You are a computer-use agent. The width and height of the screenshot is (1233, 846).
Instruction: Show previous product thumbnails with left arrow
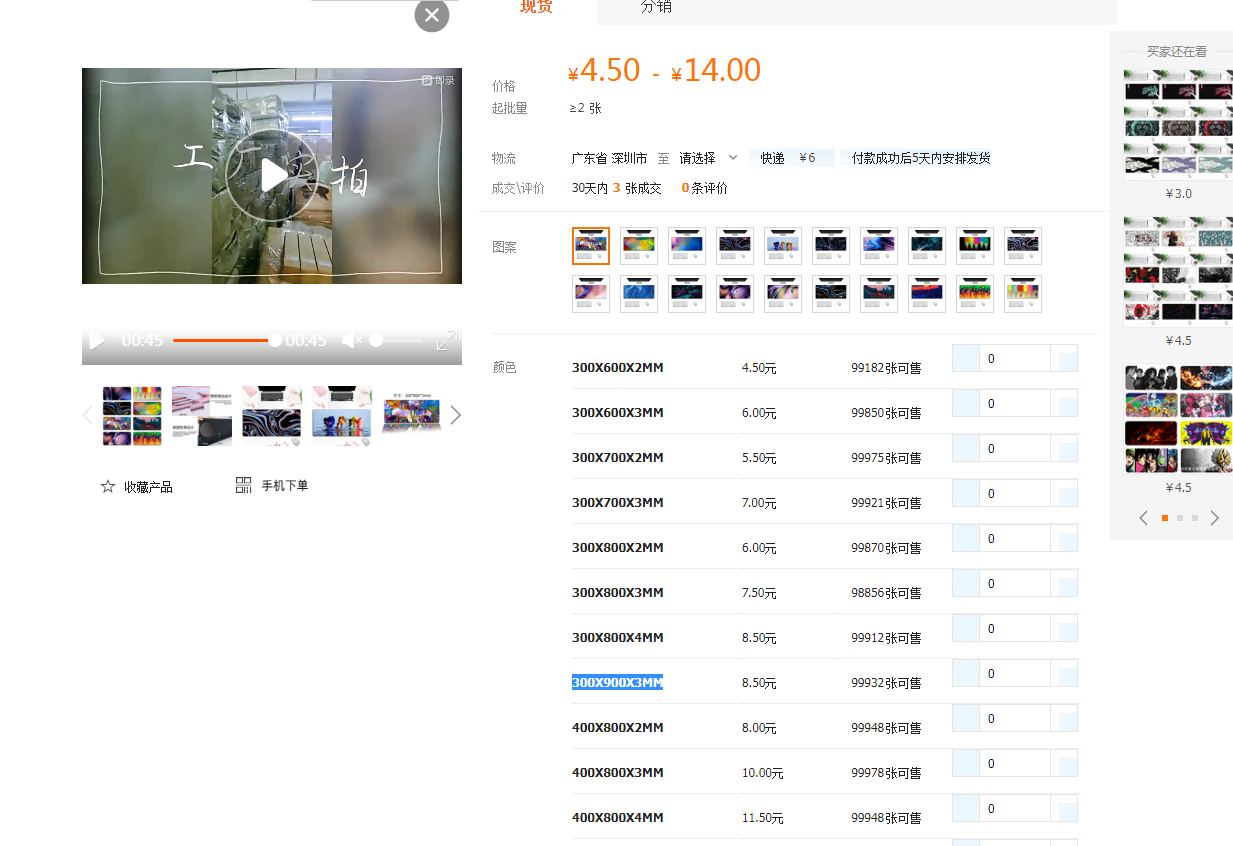pos(88,415)
